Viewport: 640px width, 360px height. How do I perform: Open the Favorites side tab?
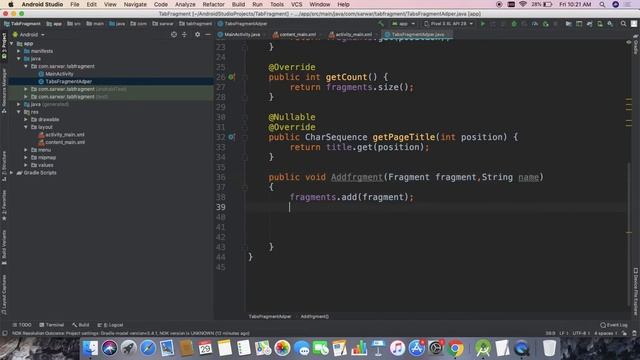coord(4,206)
